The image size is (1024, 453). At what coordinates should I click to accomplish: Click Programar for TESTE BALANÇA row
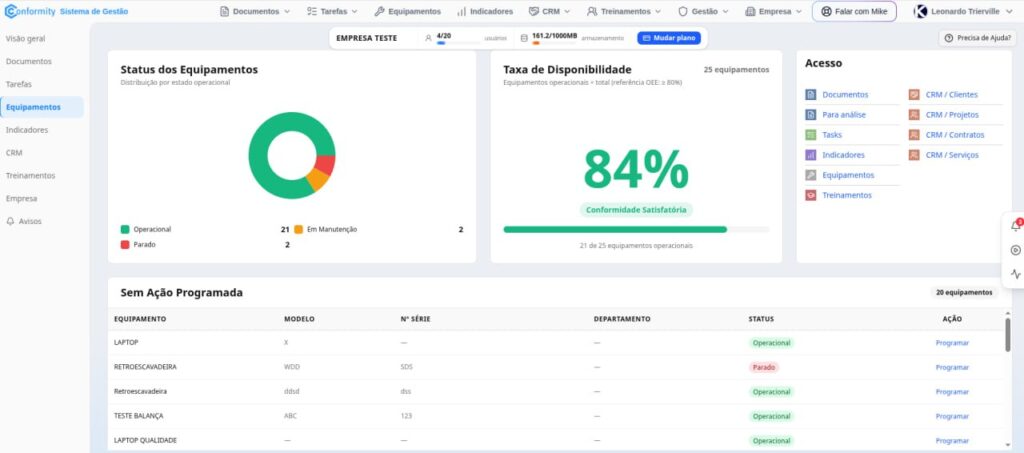click(952, 416)
